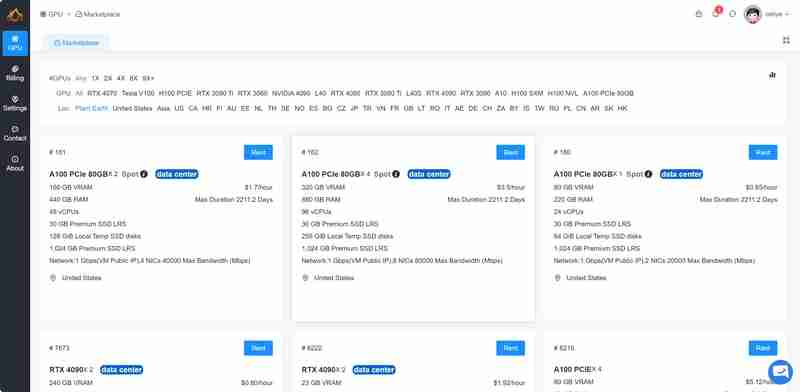
Task: Click the fullscreen expand icon
Action: (786, 40)
